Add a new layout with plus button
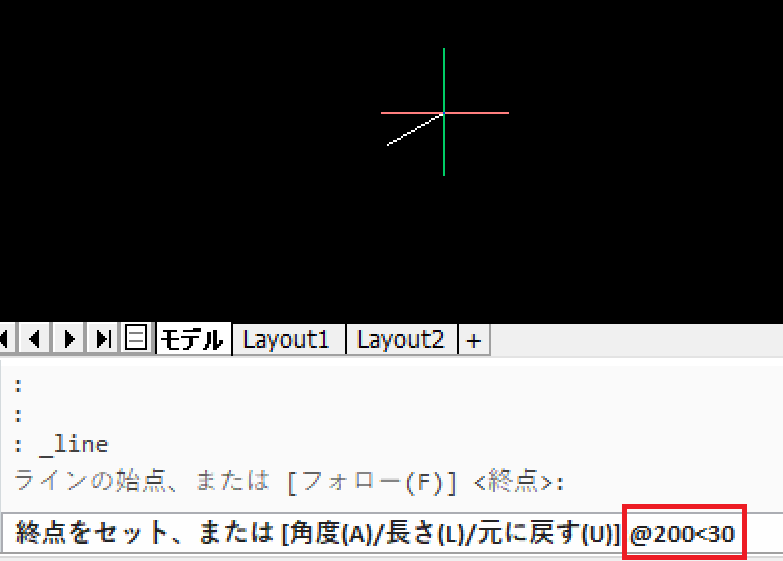783x561 pixels. click(x=474, y=340)
